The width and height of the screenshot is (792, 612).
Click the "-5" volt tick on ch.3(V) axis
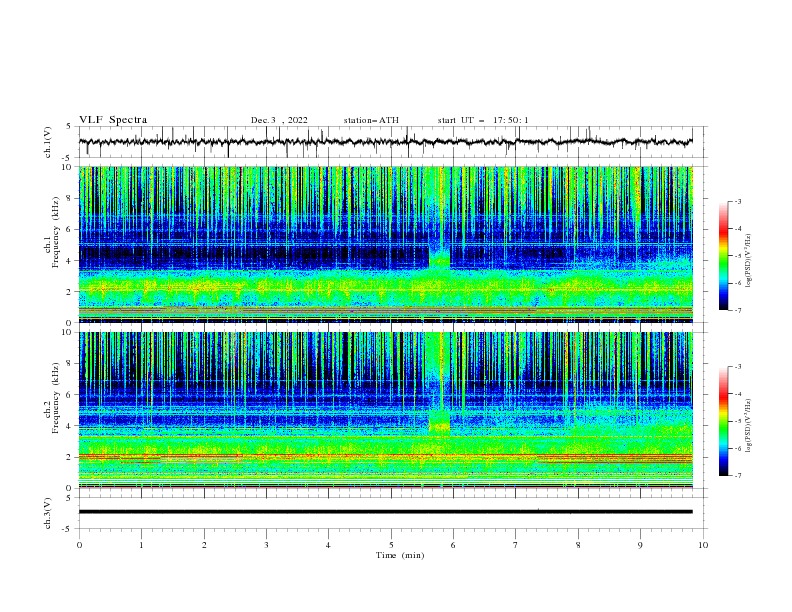(x=67, y=529)
